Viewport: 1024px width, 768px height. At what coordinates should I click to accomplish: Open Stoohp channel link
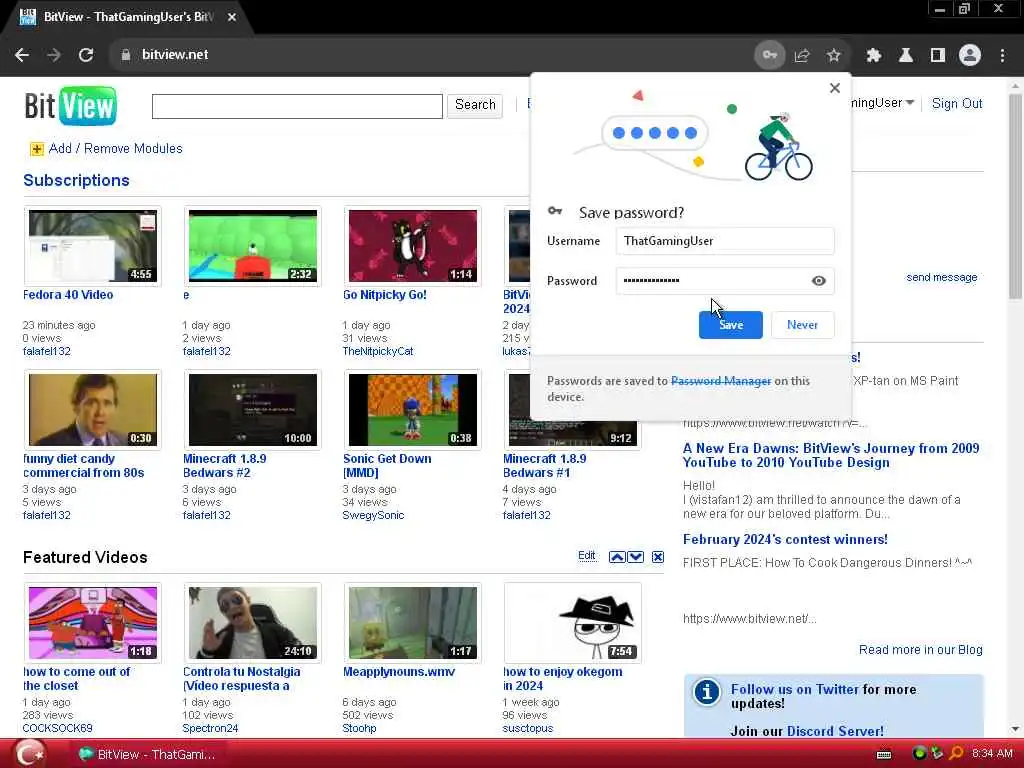click(359, 728)
